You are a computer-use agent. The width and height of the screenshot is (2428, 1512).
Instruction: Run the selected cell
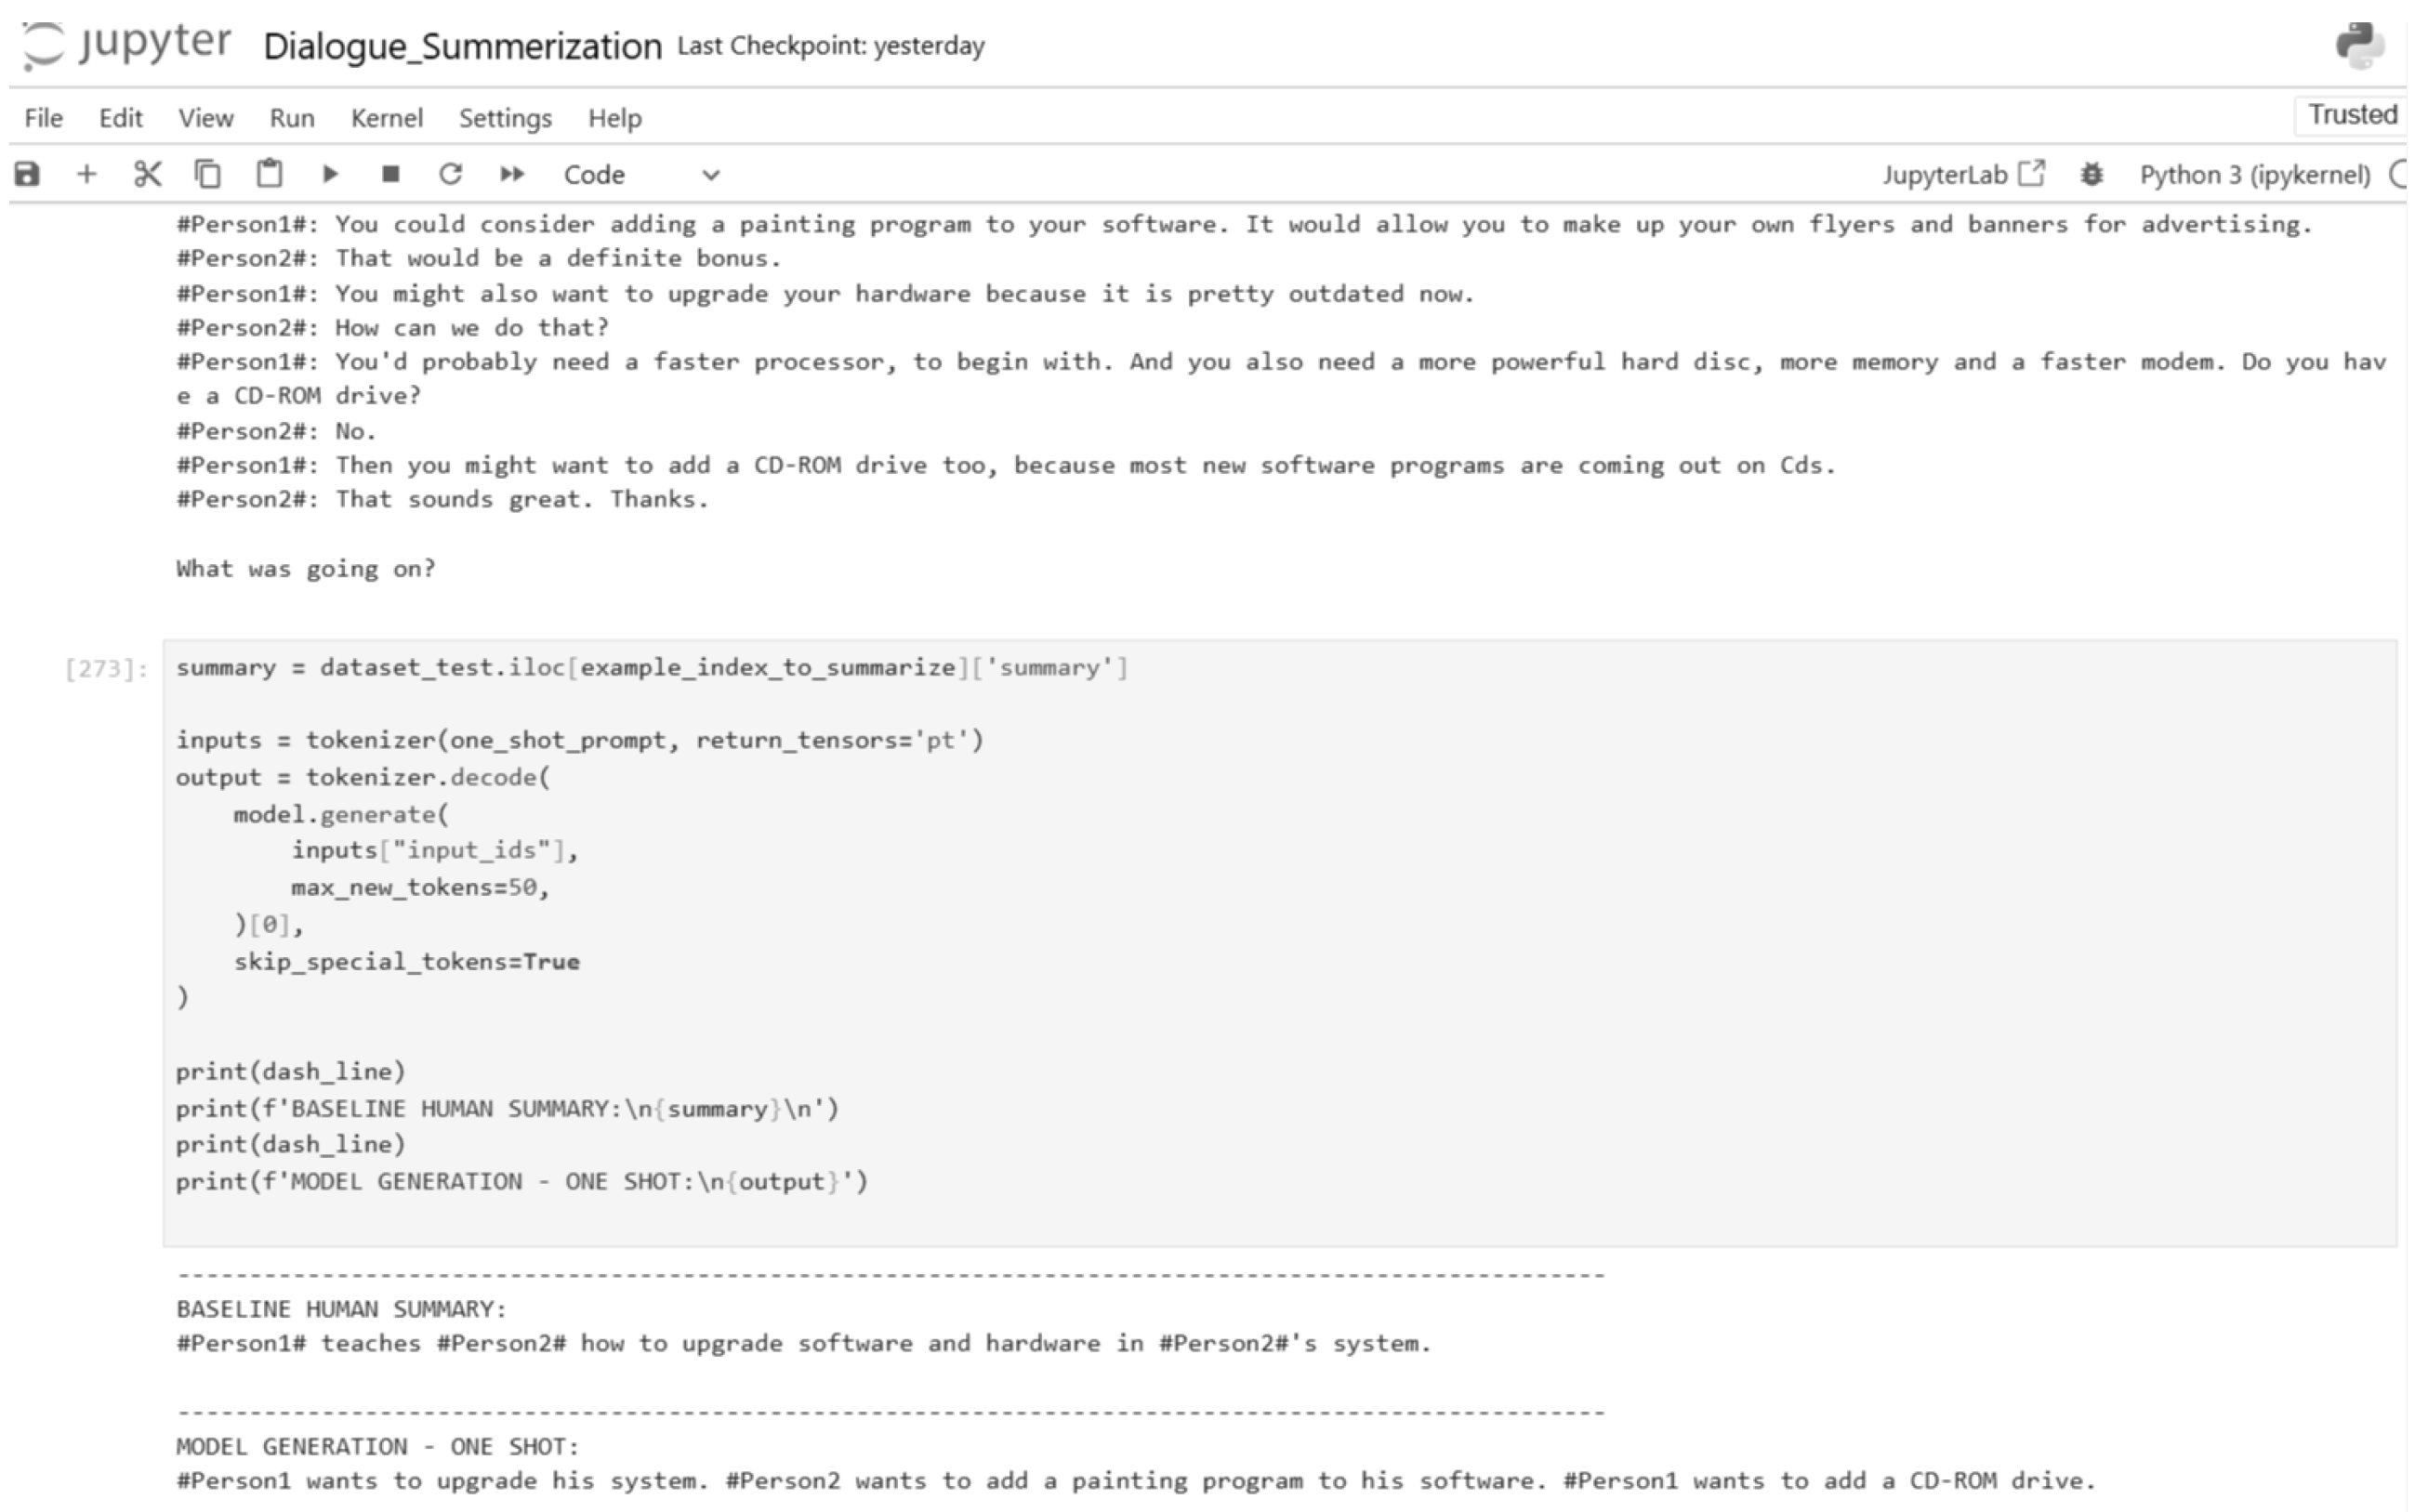coord(330,174)
